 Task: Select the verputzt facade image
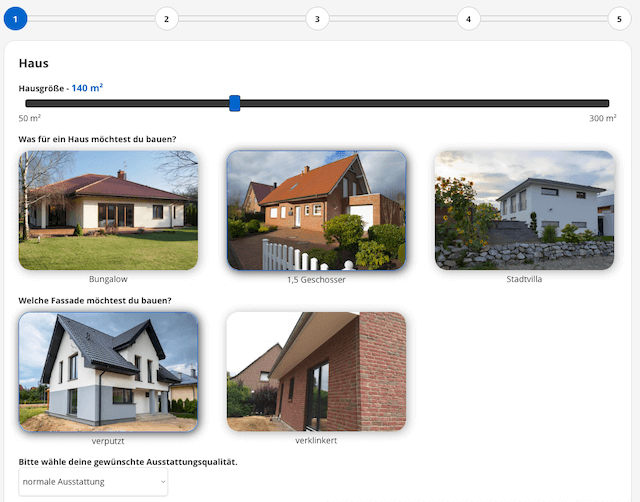click(108, 371)
